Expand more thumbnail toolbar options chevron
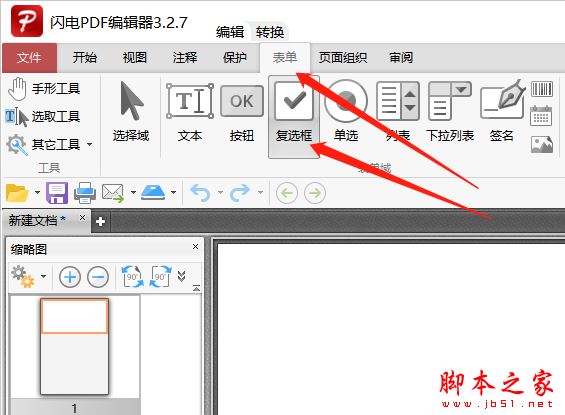The image size is (565, 415). (x=182, y=277)
